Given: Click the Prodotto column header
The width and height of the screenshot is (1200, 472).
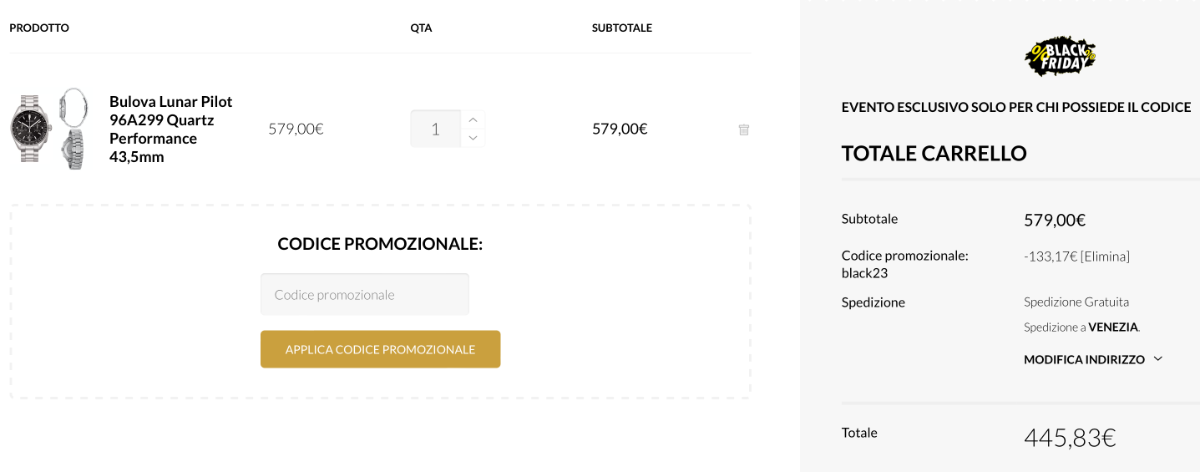Looking at the screenshot, I should pyautogui.click(x=39, y=28).
